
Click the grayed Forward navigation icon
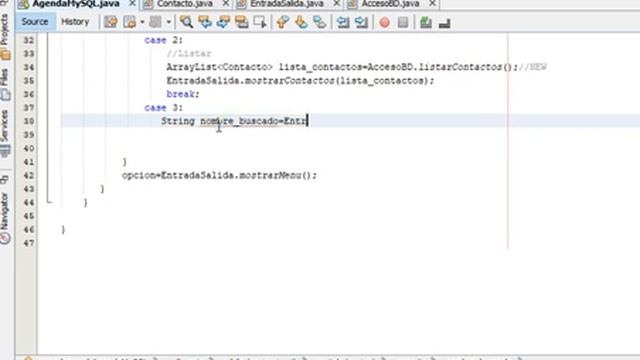(x=155, y=22)
